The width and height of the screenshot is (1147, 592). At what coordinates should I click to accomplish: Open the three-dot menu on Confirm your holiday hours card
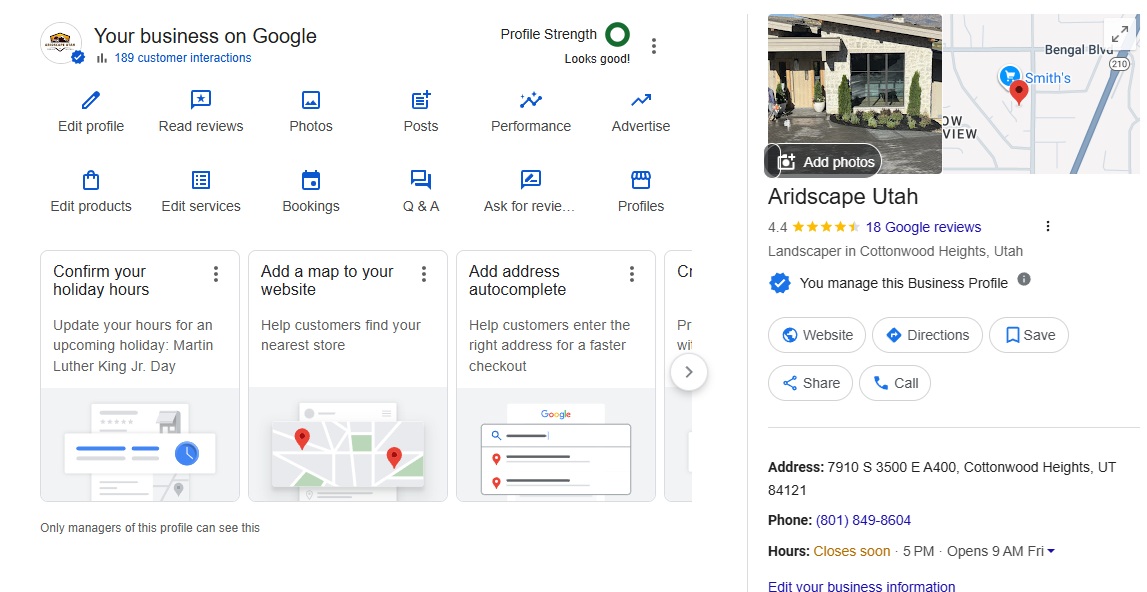click(215, 273)
